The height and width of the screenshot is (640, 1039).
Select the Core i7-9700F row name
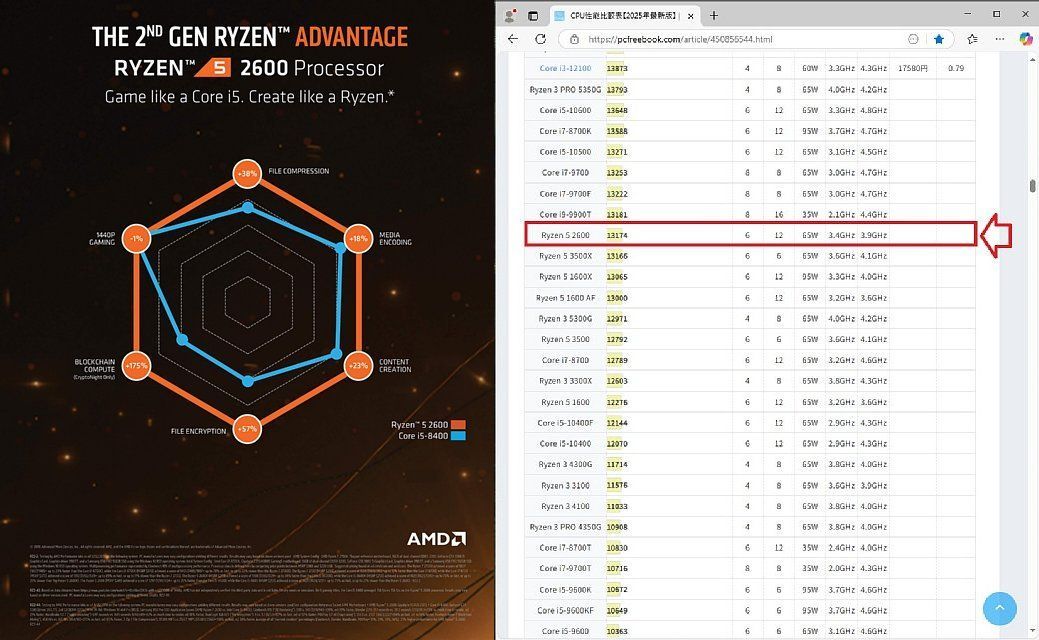click(x=565, y=194)
